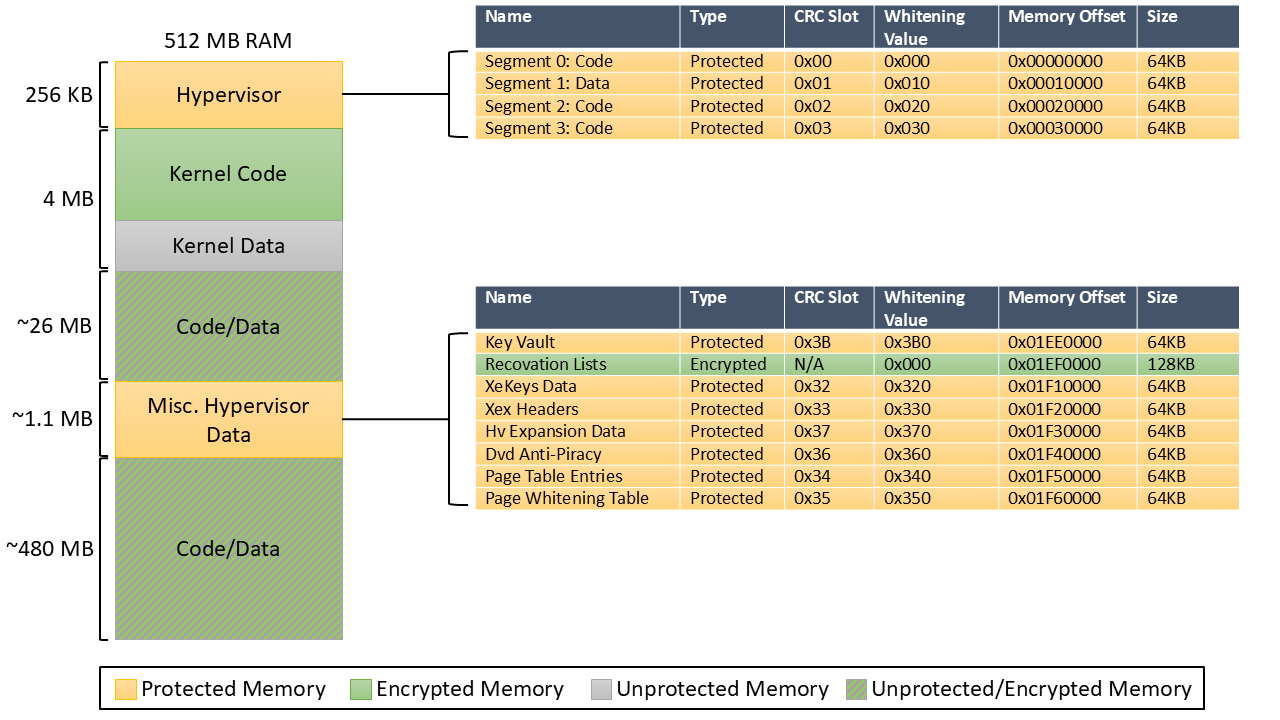Select the Kernel Data block
Screen dimensions: 1280x720
pyautogui.click(x=228, y=246)
